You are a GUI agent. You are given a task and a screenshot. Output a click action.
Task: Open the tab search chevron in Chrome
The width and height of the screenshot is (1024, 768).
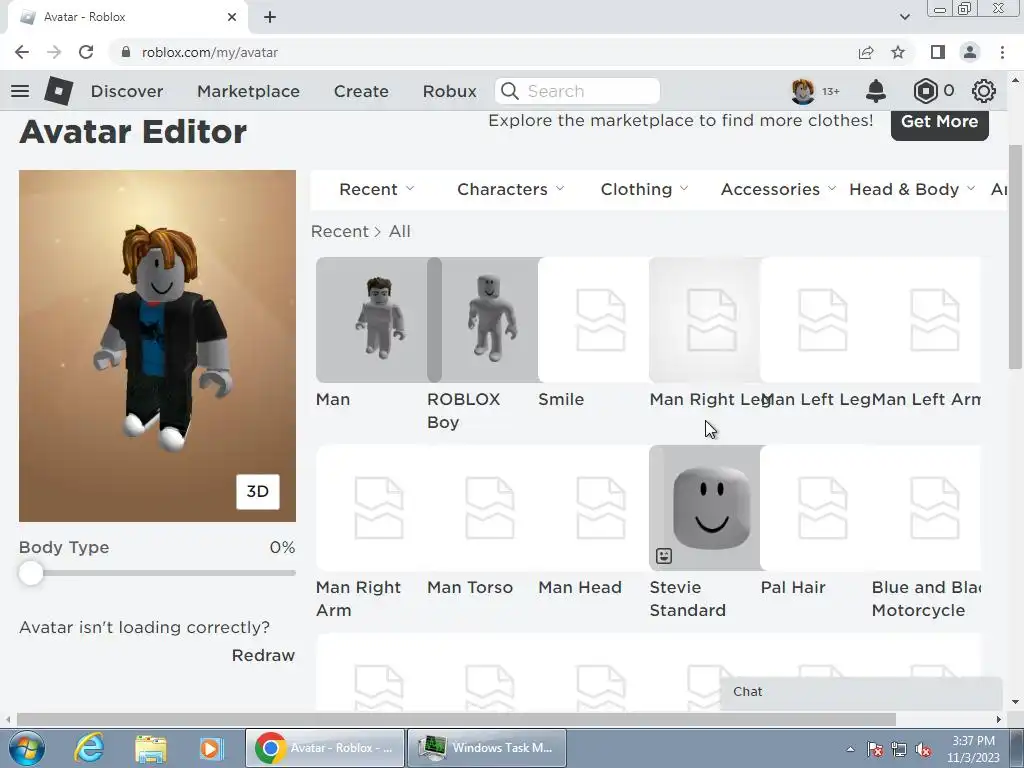pos(904,17)
